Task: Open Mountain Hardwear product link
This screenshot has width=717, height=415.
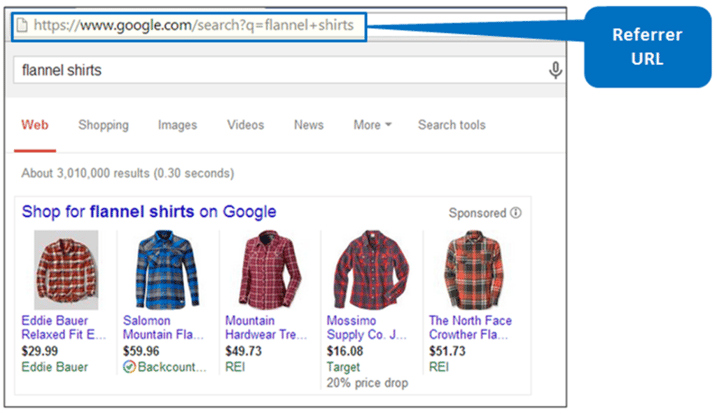Action: [x=266, y=328]
